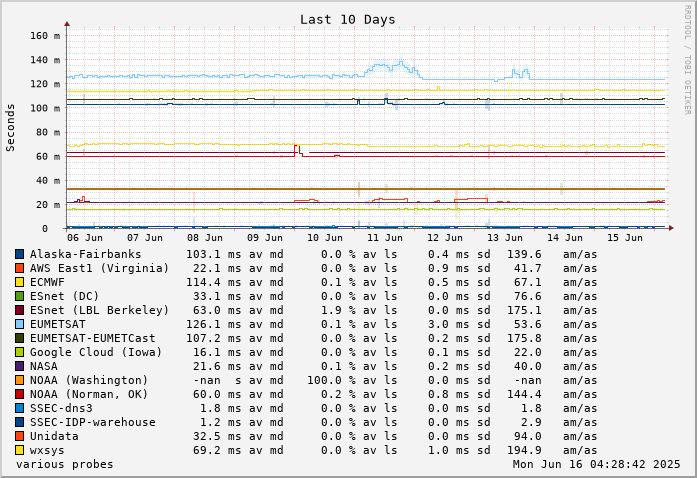Click the '160 m' y-axis tick
The image size is (697, 478).
pyautogui.click(x=45, y=36)
